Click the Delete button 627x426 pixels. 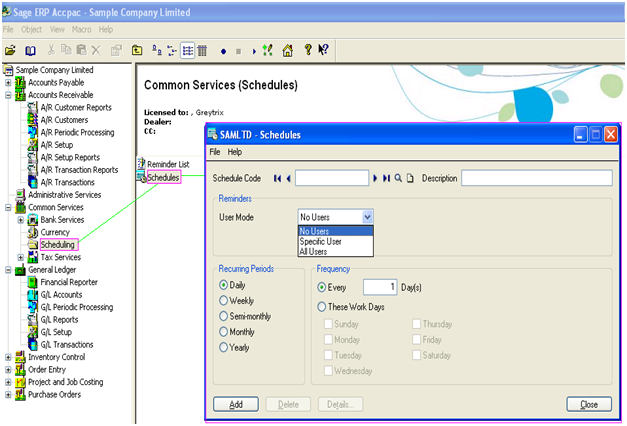(x=288, y=404)
